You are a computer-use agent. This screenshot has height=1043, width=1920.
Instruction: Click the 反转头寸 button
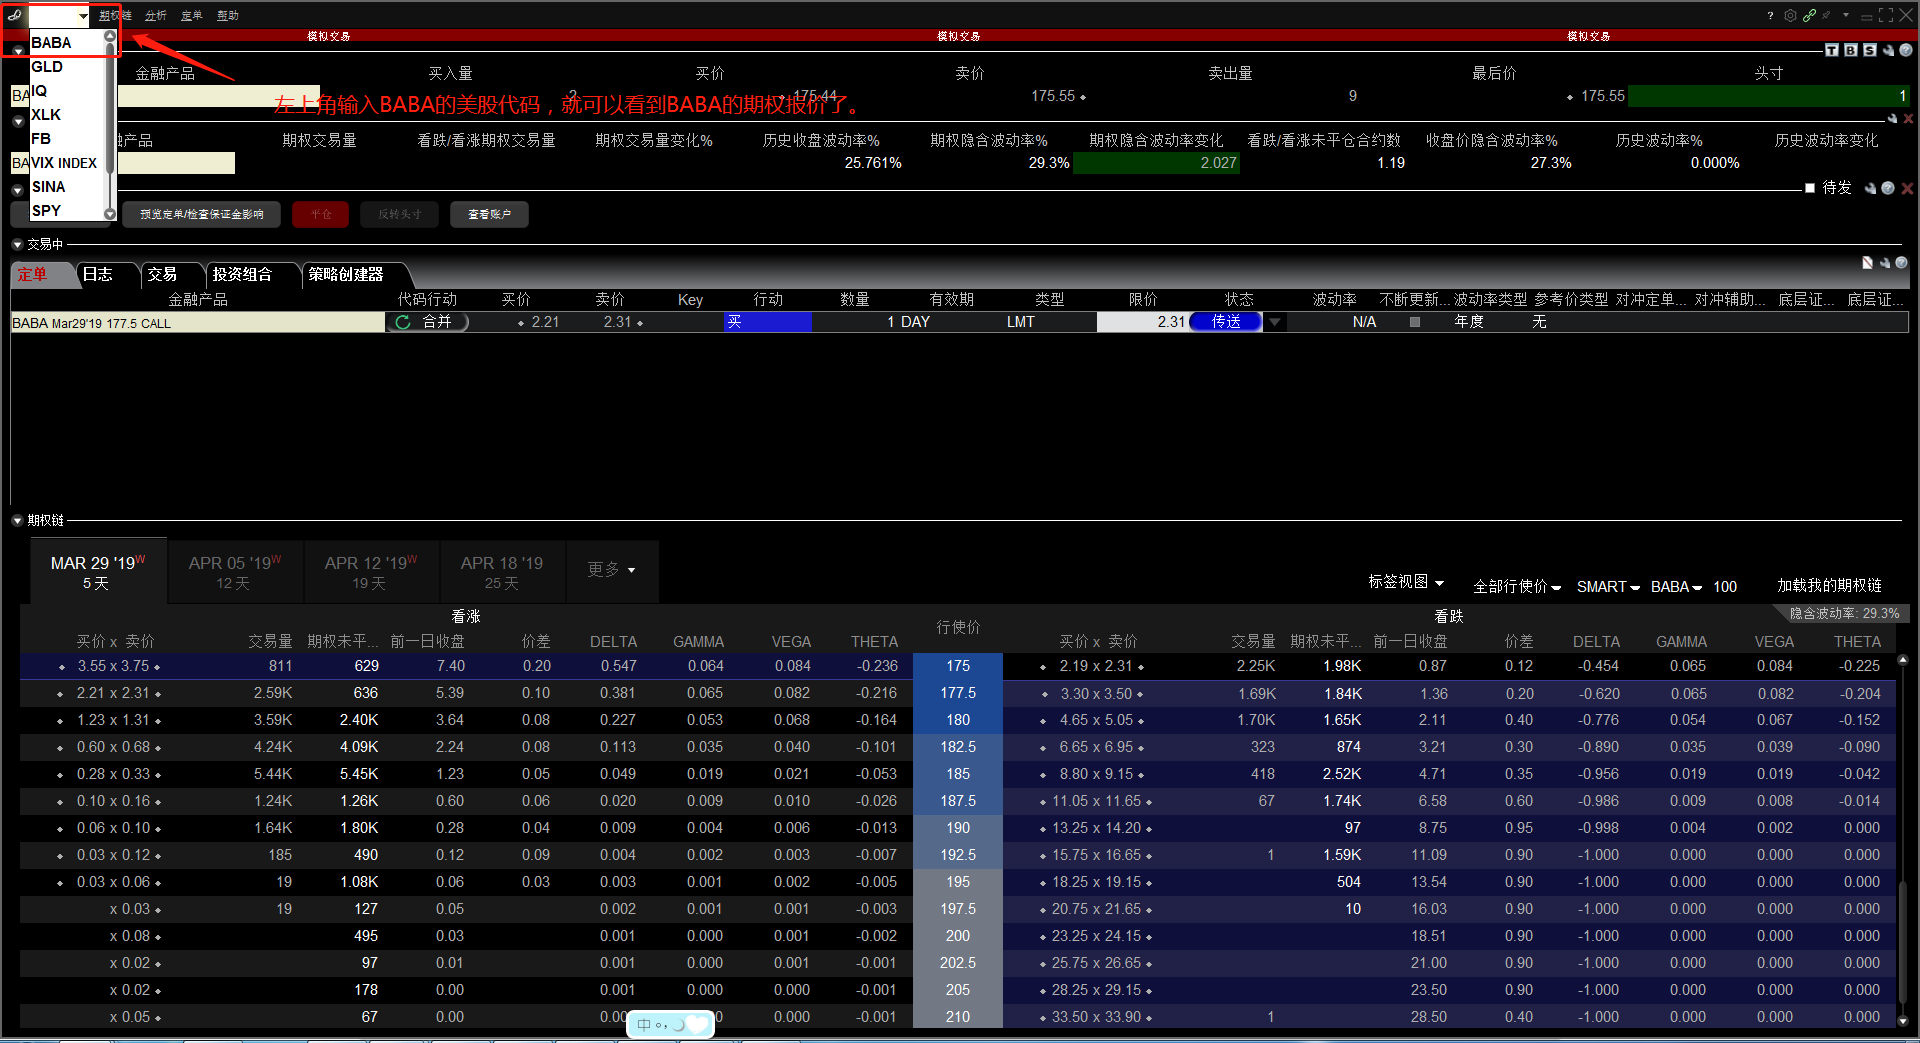(x=400, y=214)
